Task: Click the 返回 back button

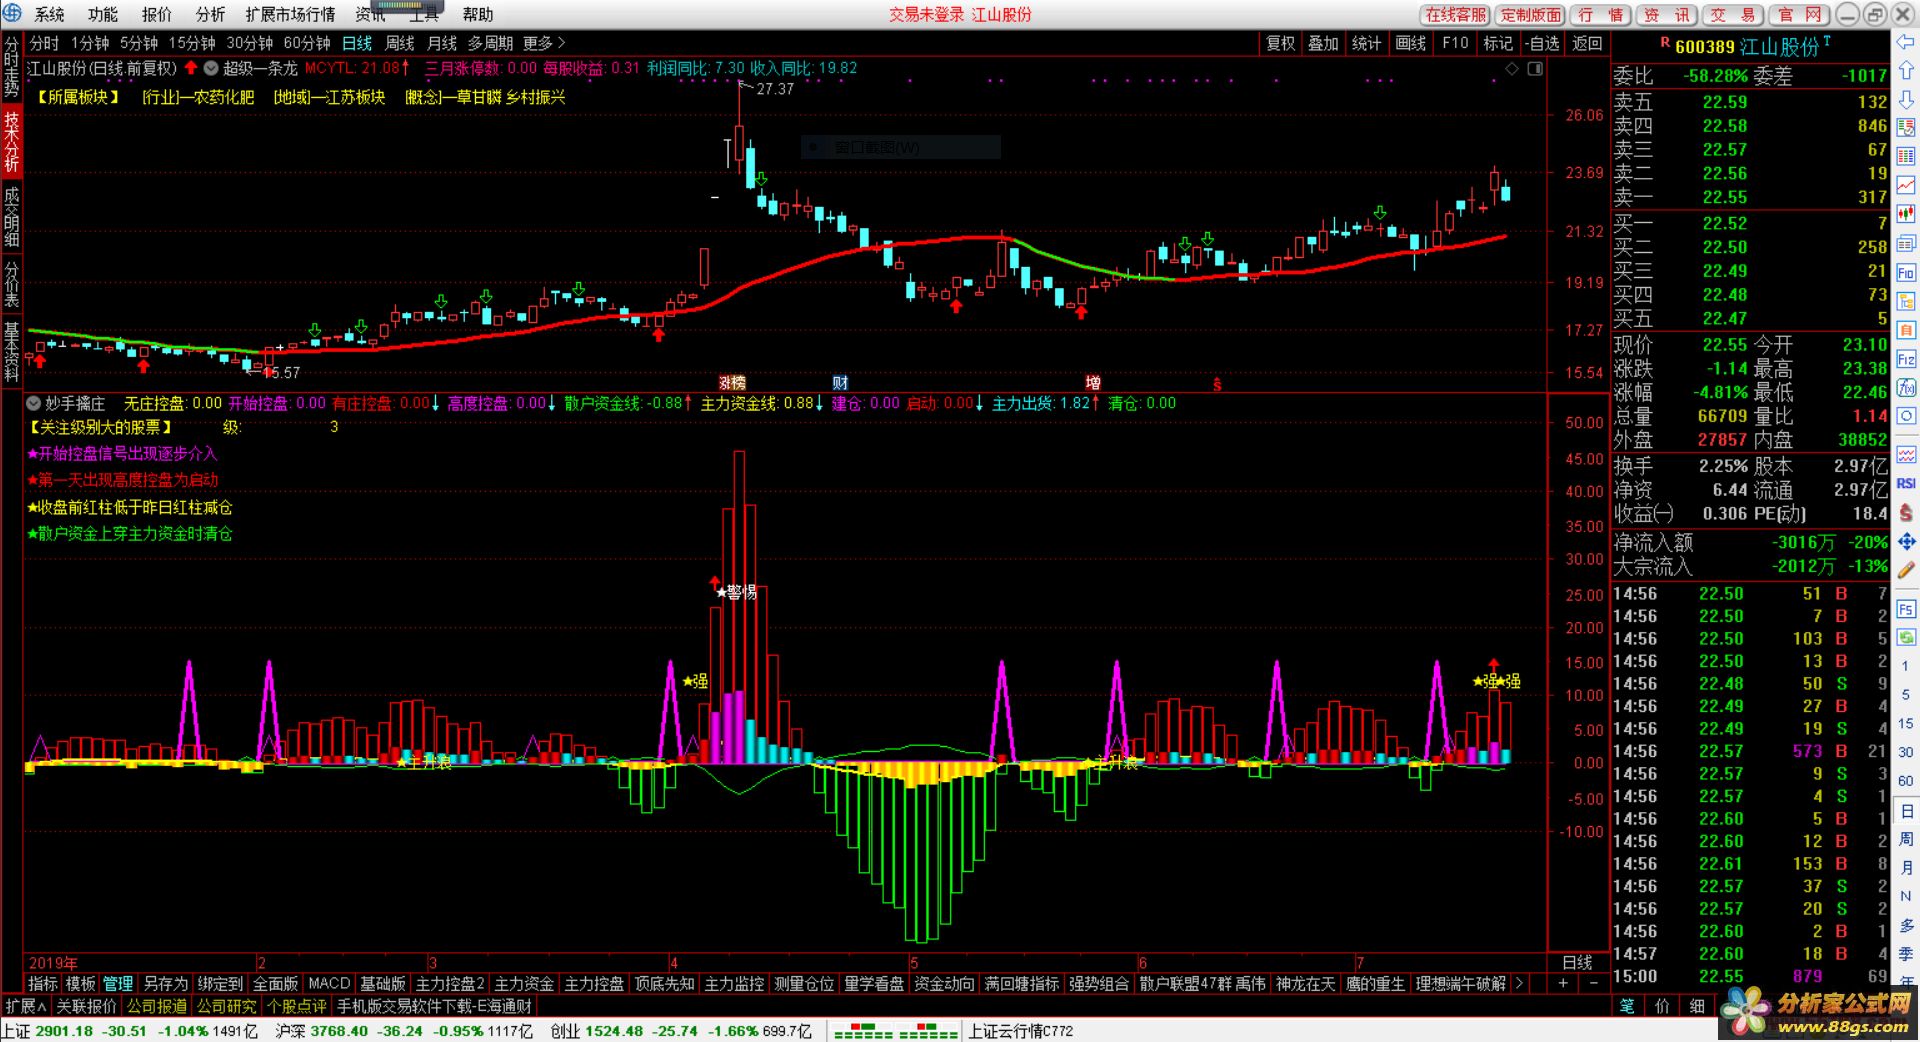Action: (1587, 43)
